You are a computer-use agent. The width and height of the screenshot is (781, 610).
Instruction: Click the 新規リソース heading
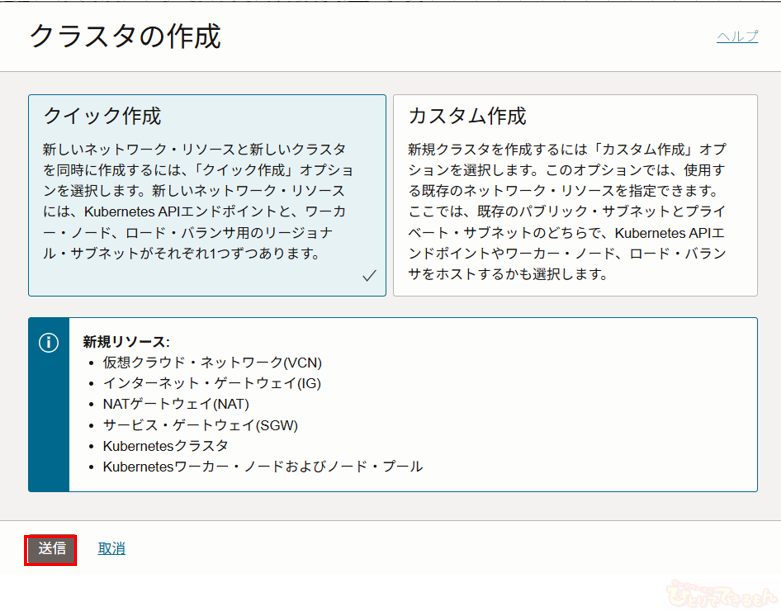pos(126,341)
